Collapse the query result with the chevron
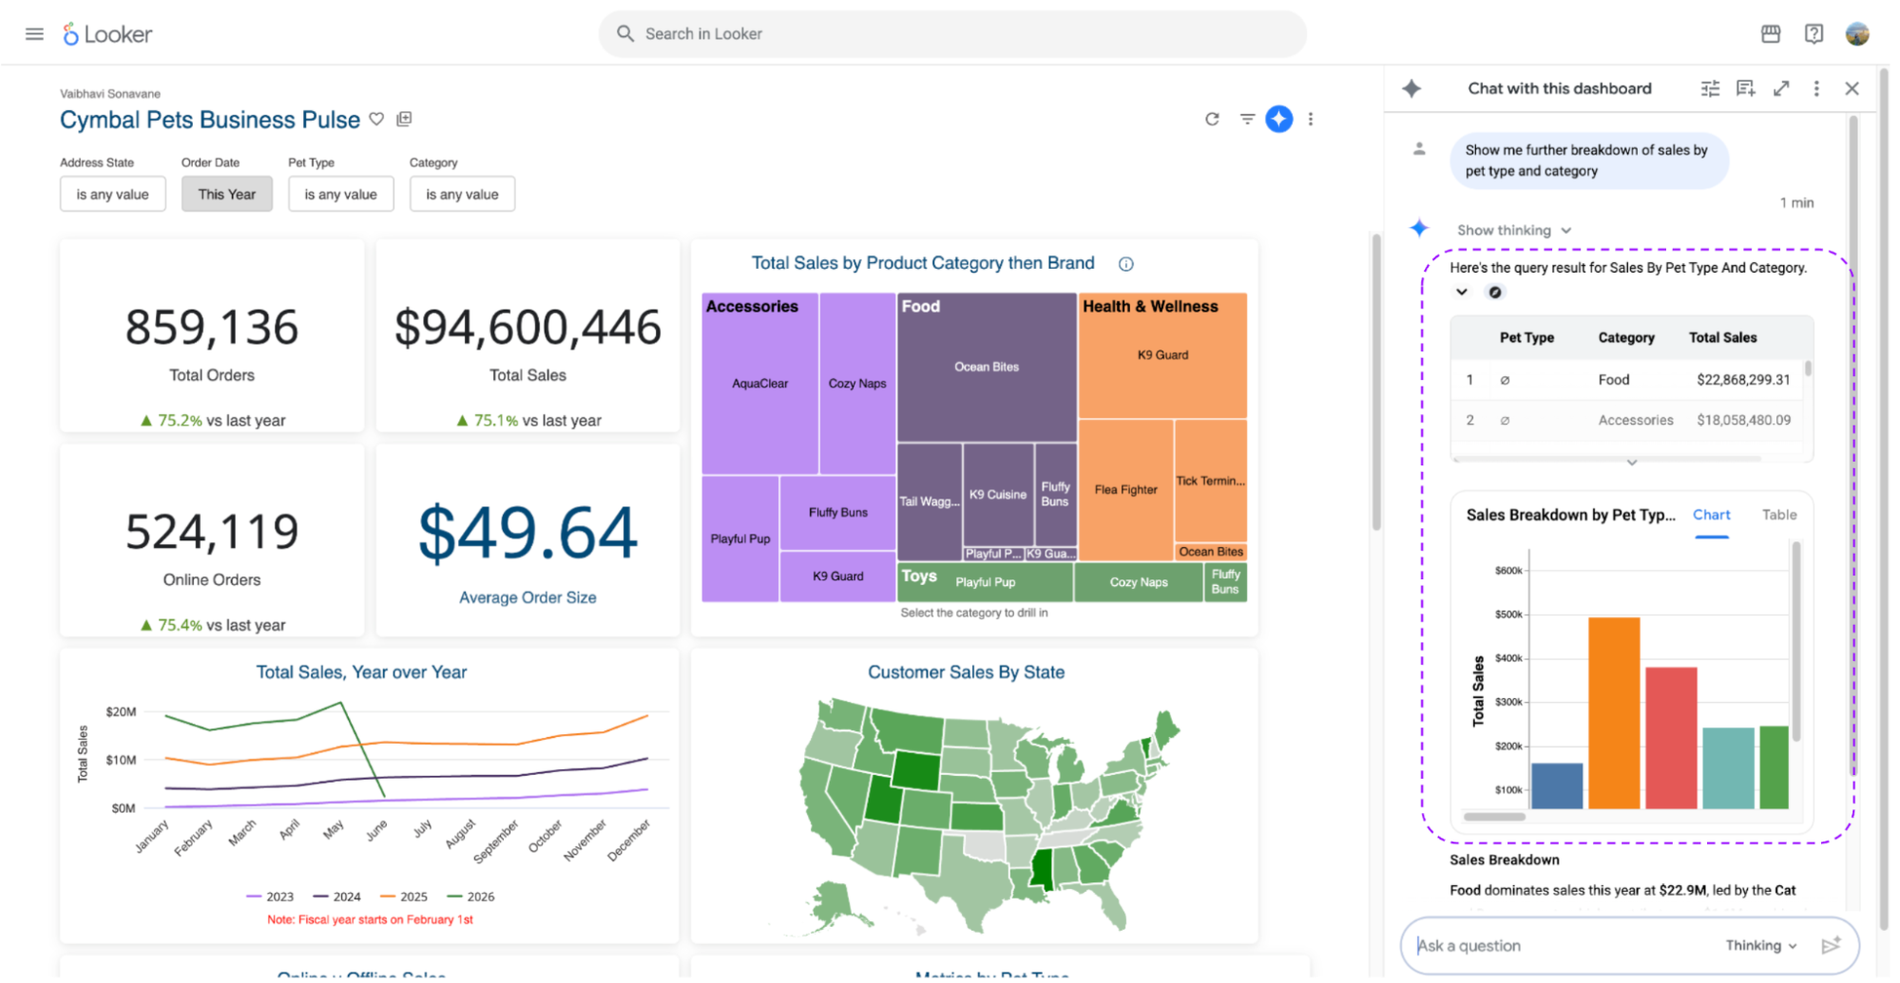 pyautogui.click(x=1462, y=292)
